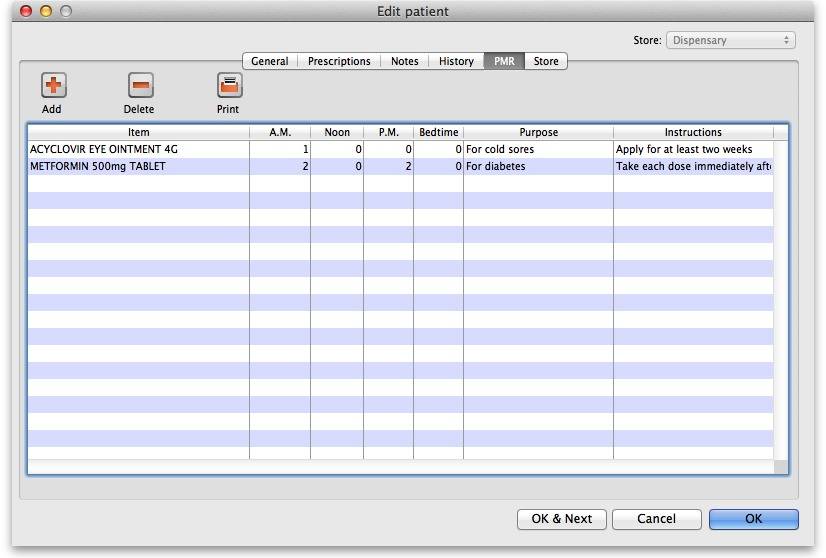Select the Store tab
Screen dimensions: 826x558
(546, 61)
